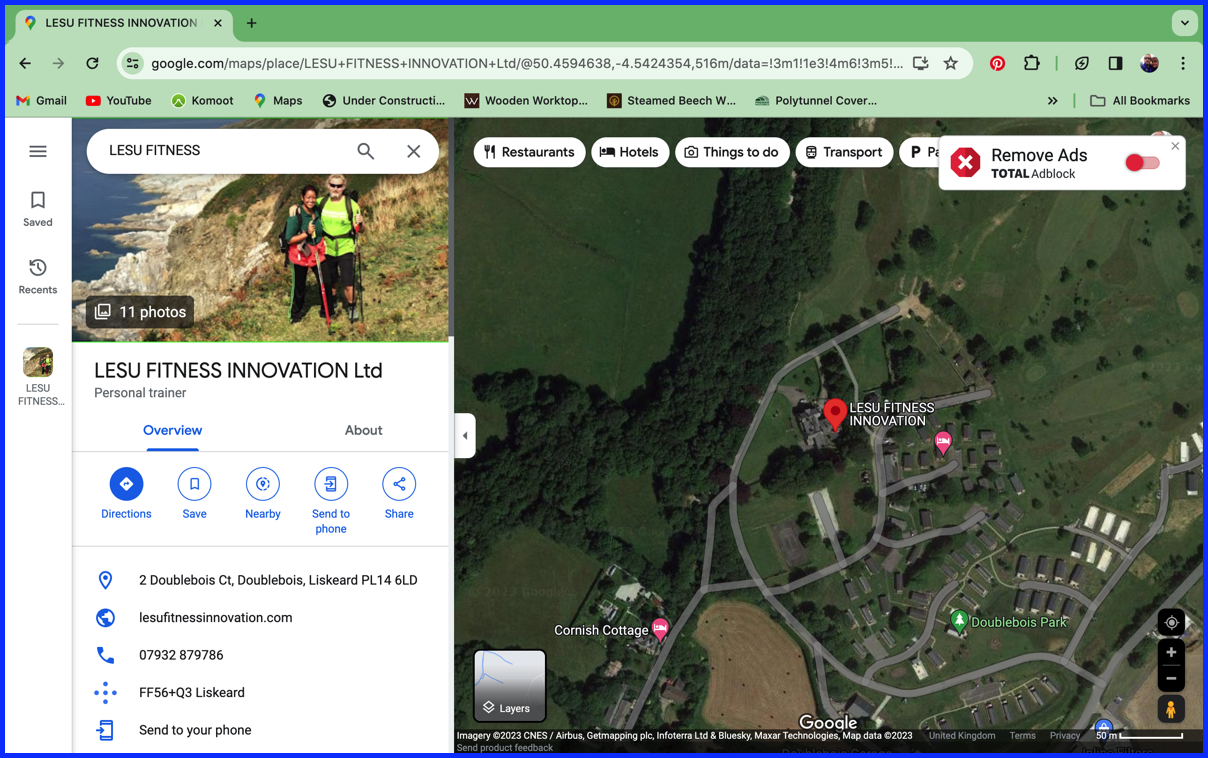Click the phone number 07932 879786
The width and height of the screenshot is (1208, 758).
pos(181,655)
